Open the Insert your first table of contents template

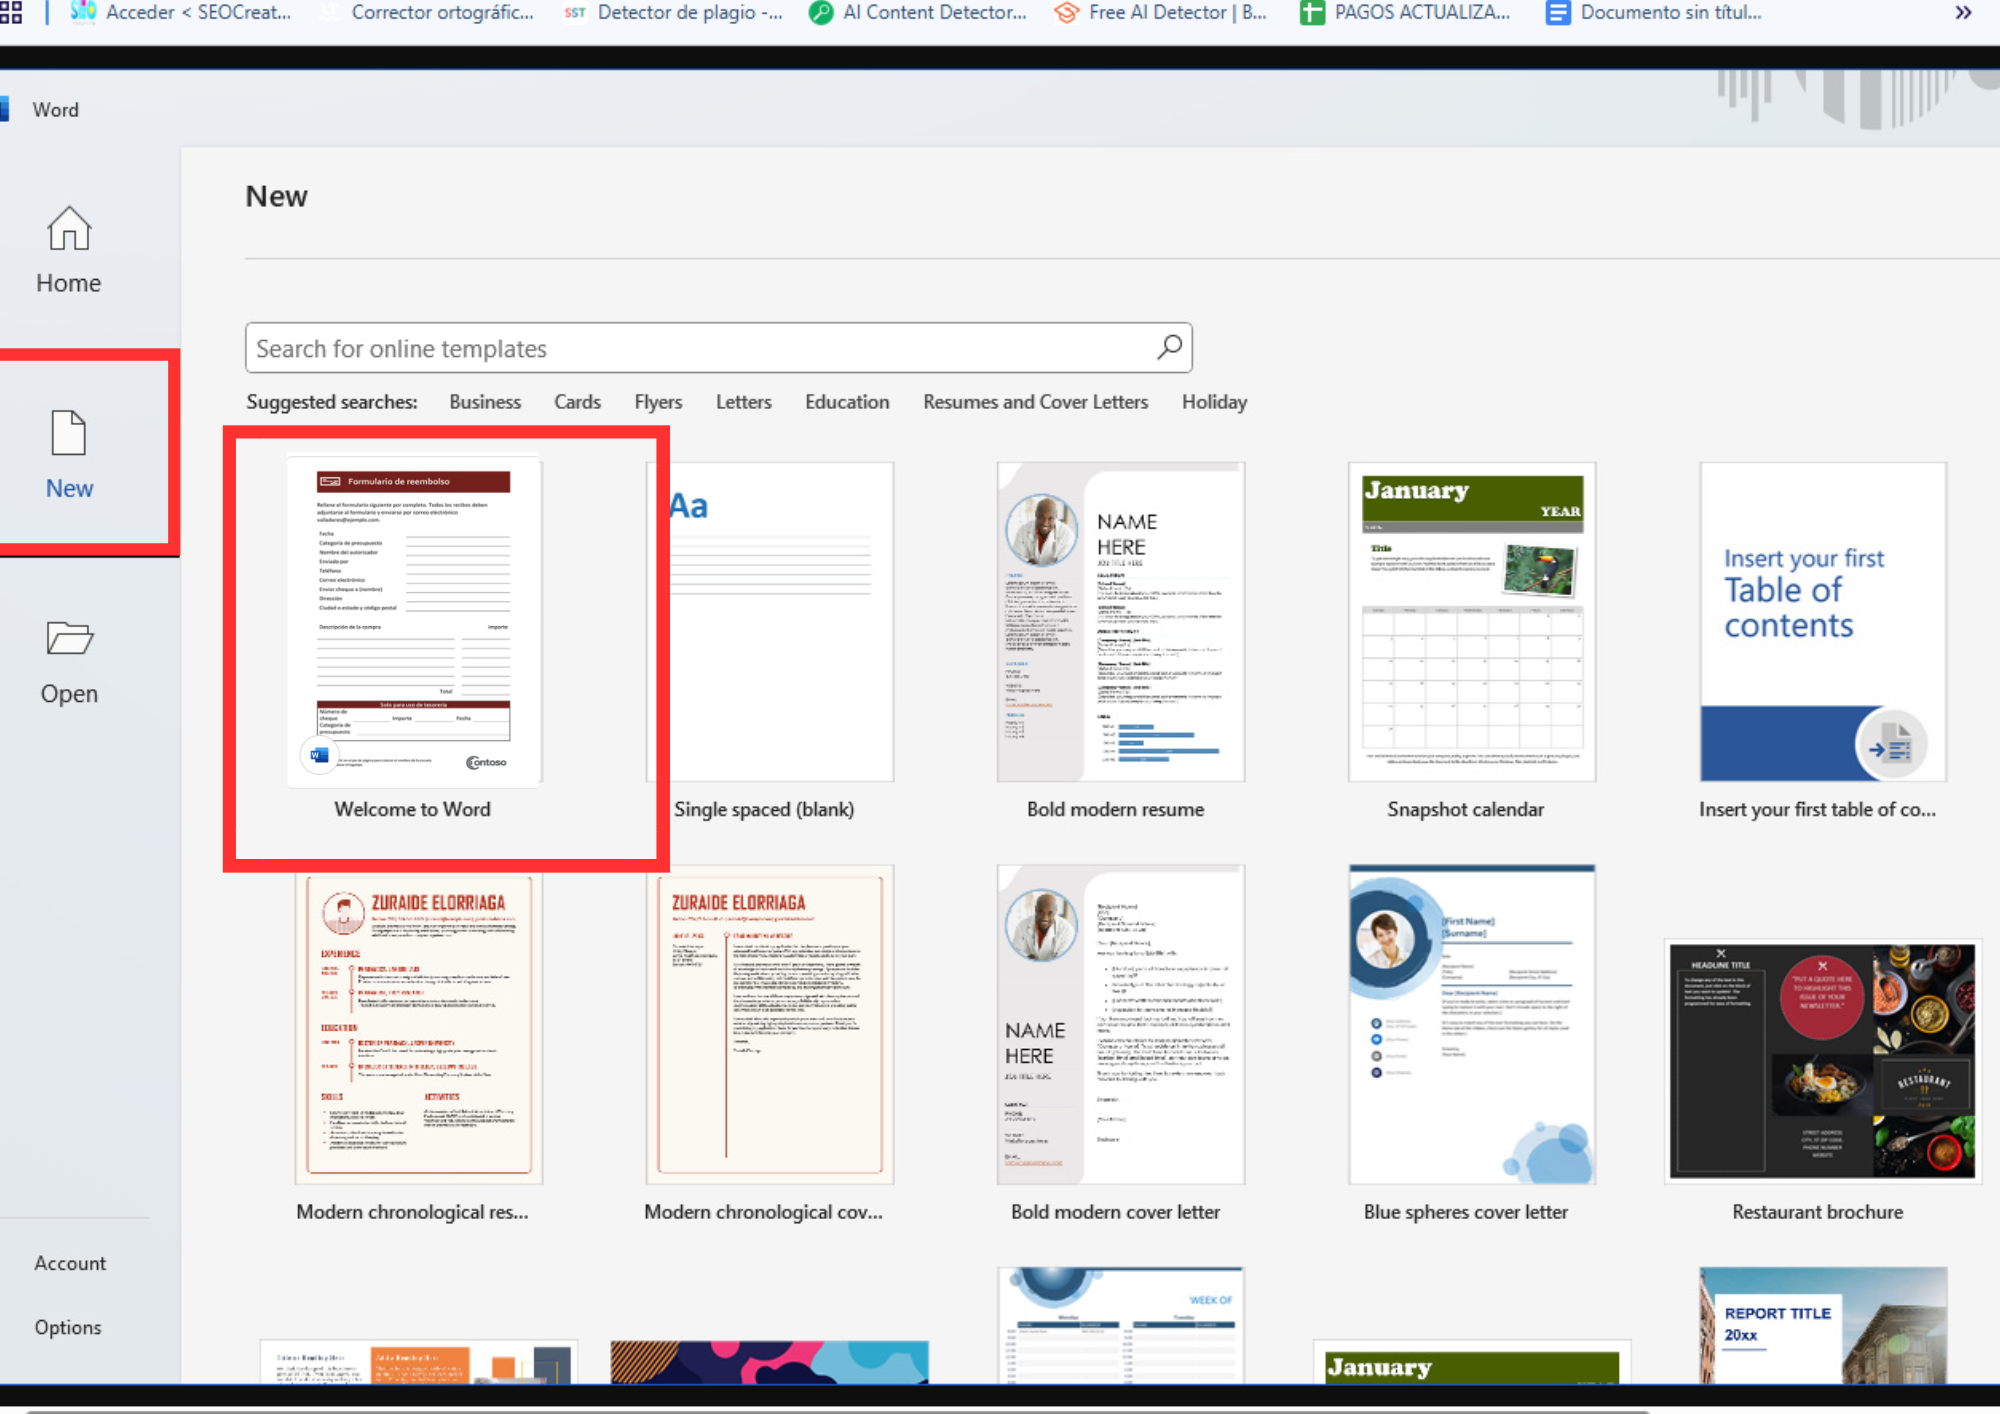[x=1822, y=621]
